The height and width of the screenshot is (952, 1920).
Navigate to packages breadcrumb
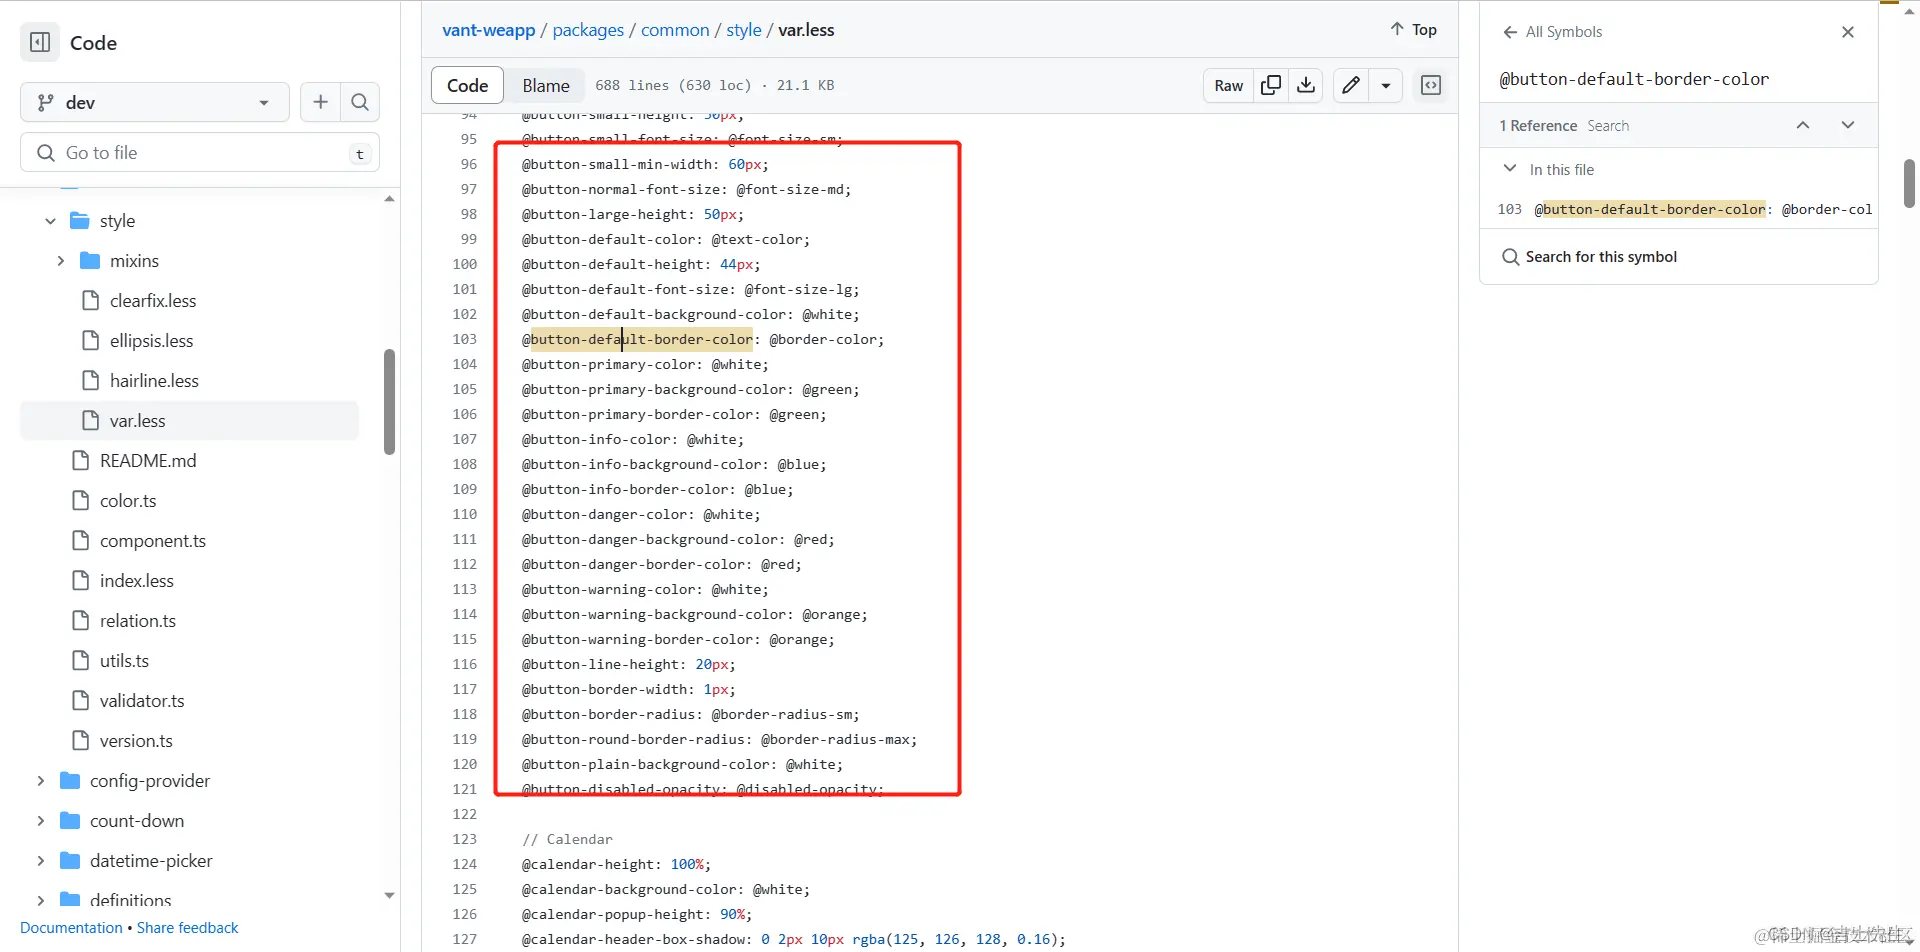click(588, 30)
